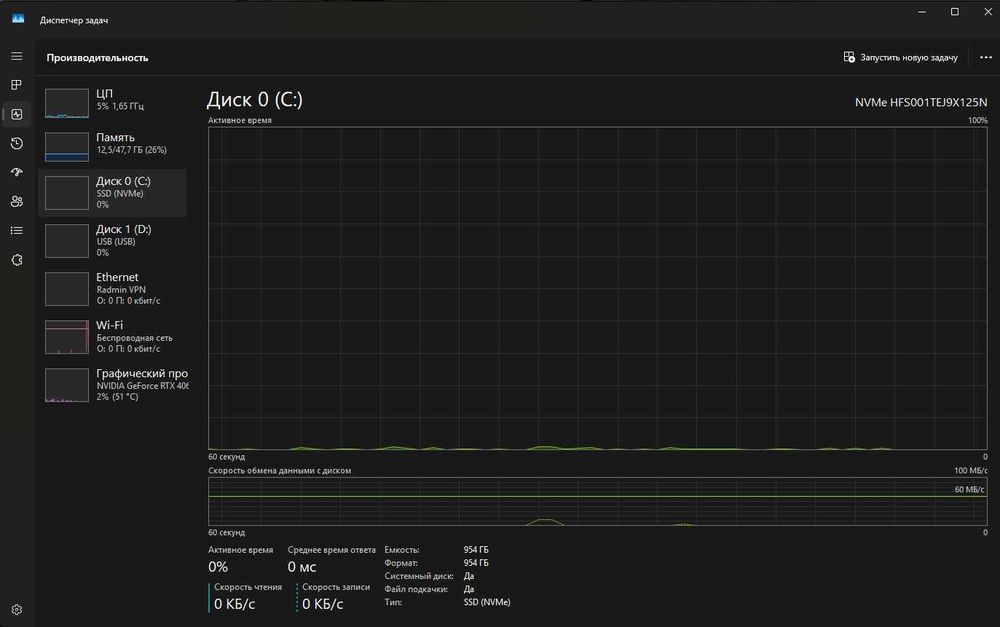Open the Users page icon
Screen dimensions: 1000x627
pyautogui.click(x=17, y=202)
